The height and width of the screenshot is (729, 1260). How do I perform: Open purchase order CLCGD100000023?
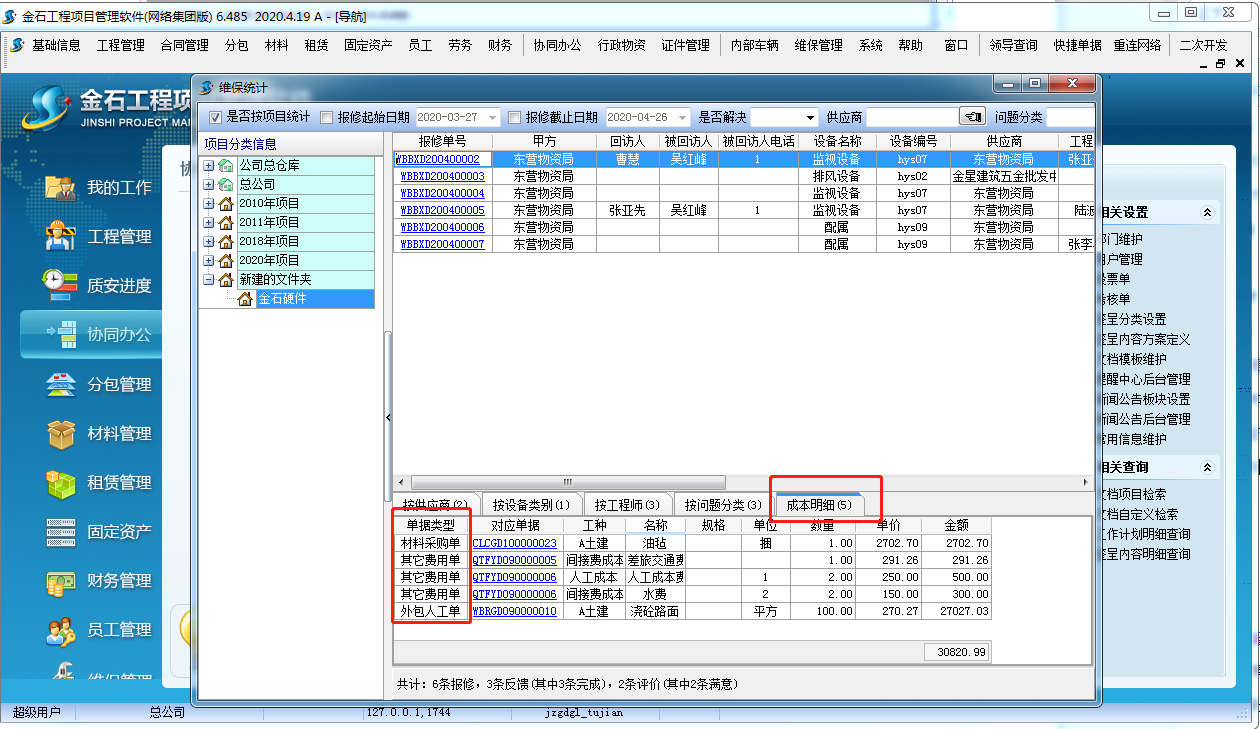pos(514,542)
